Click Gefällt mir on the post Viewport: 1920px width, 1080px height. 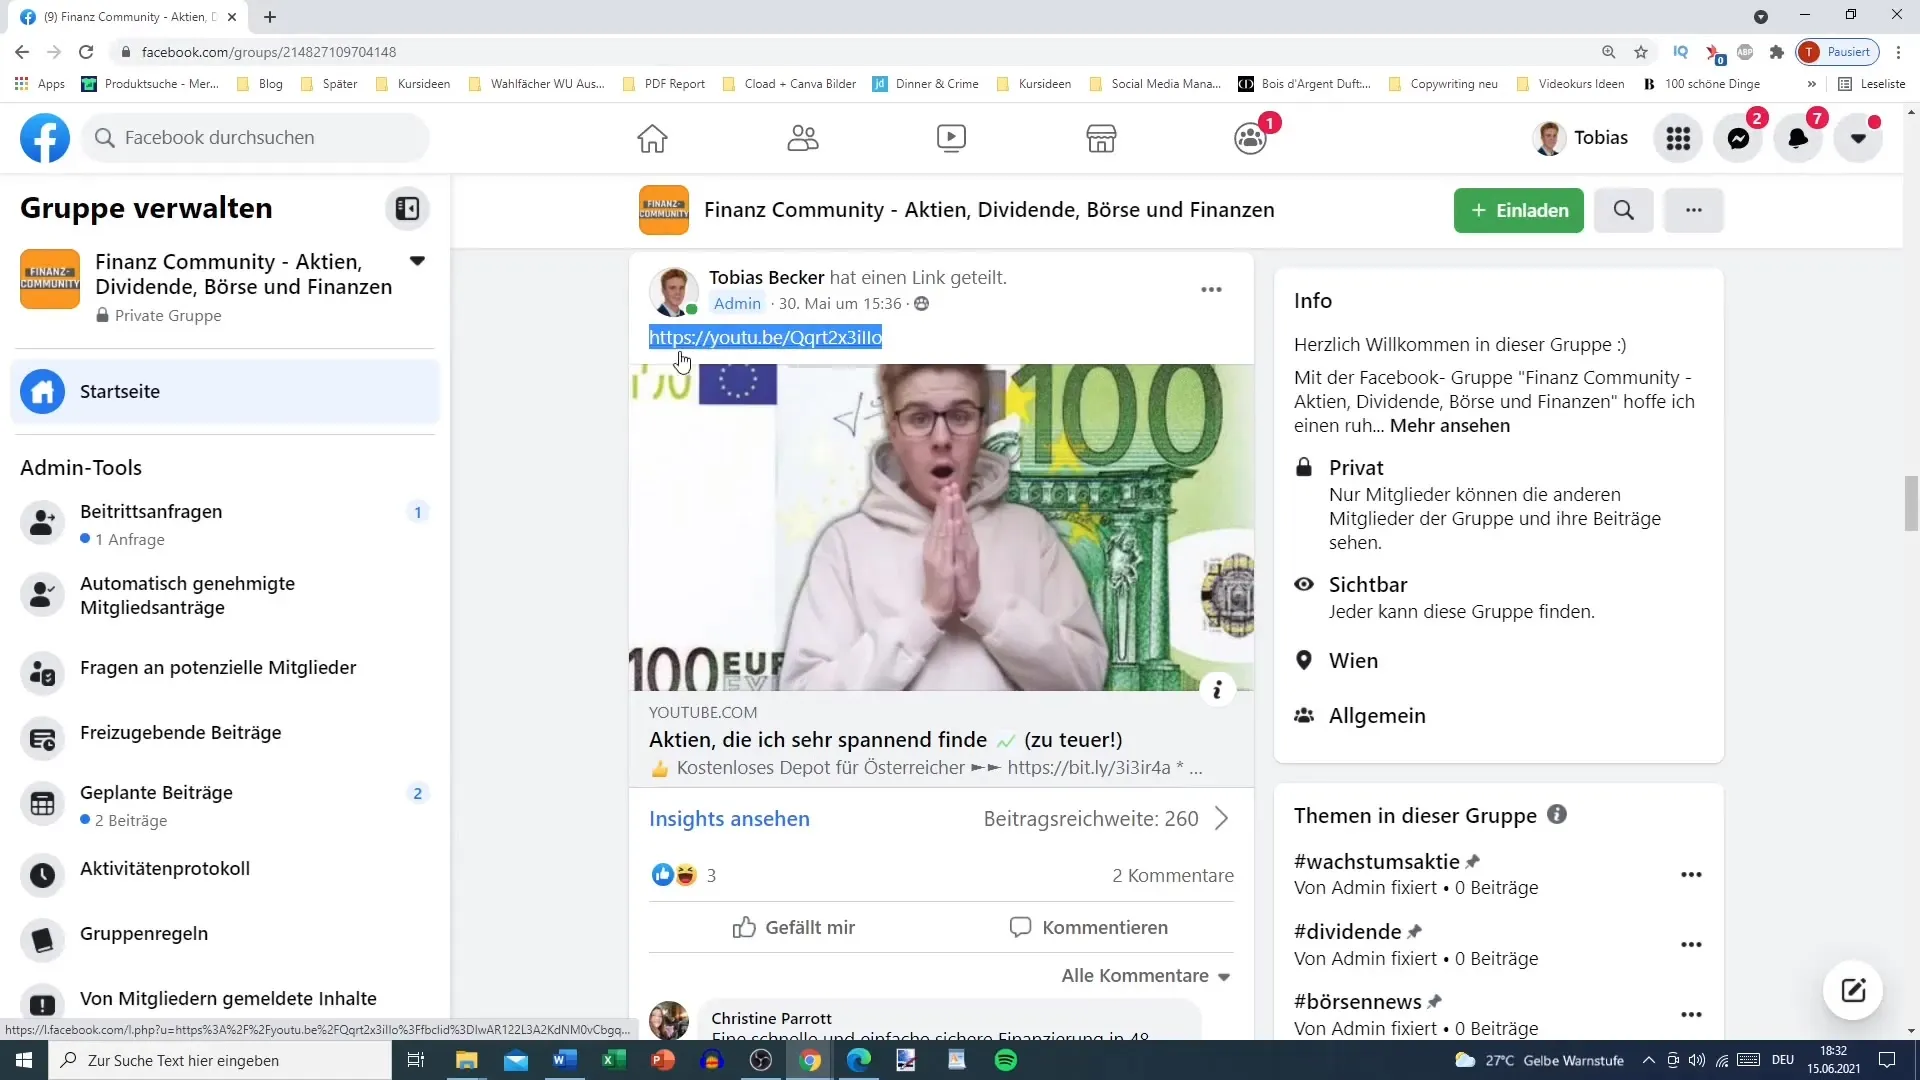(793, 928)
